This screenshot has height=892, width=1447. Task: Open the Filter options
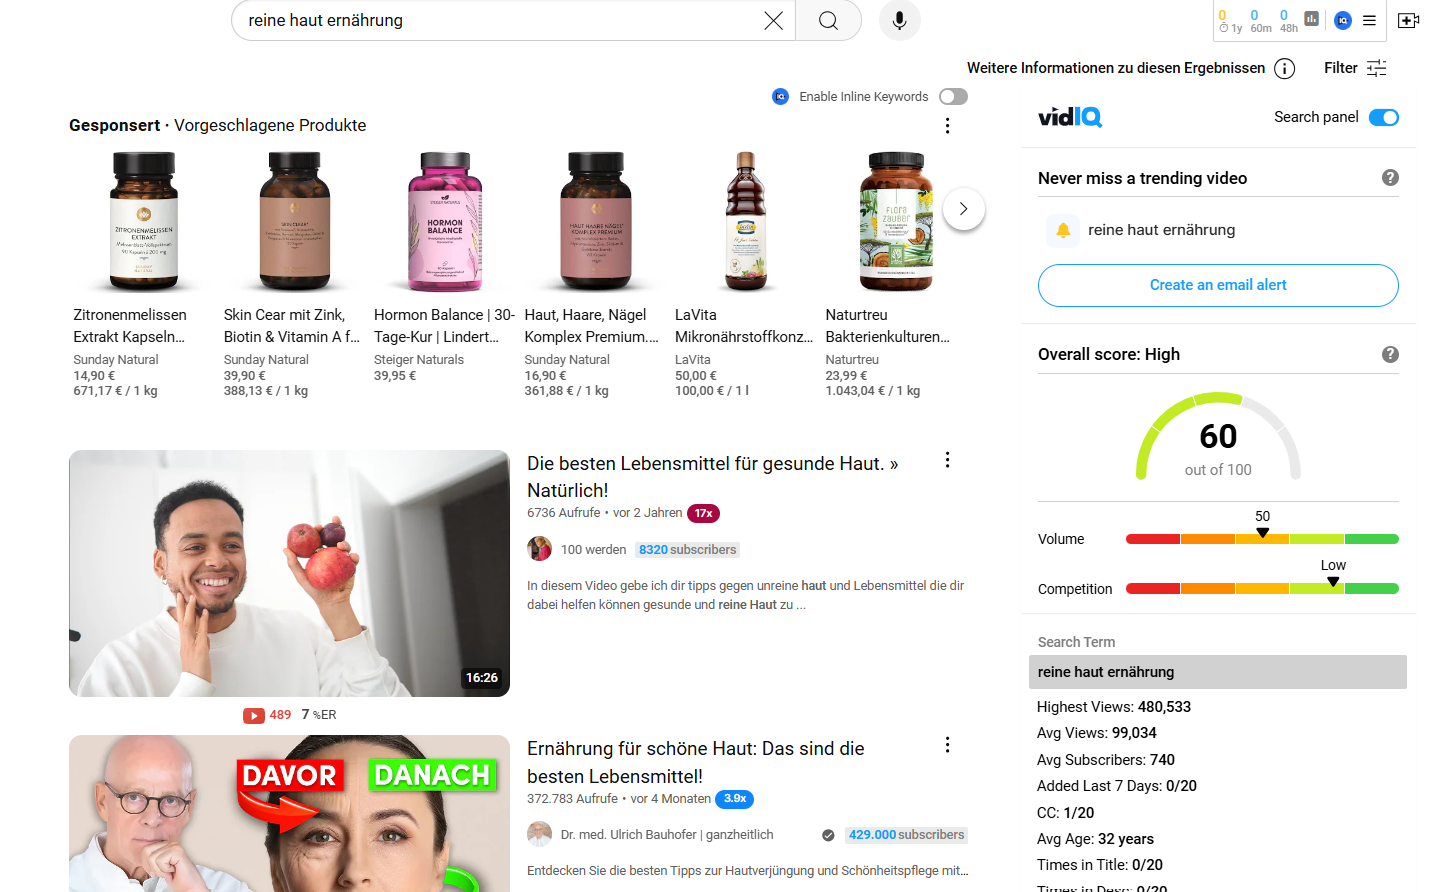(1355, 68)
